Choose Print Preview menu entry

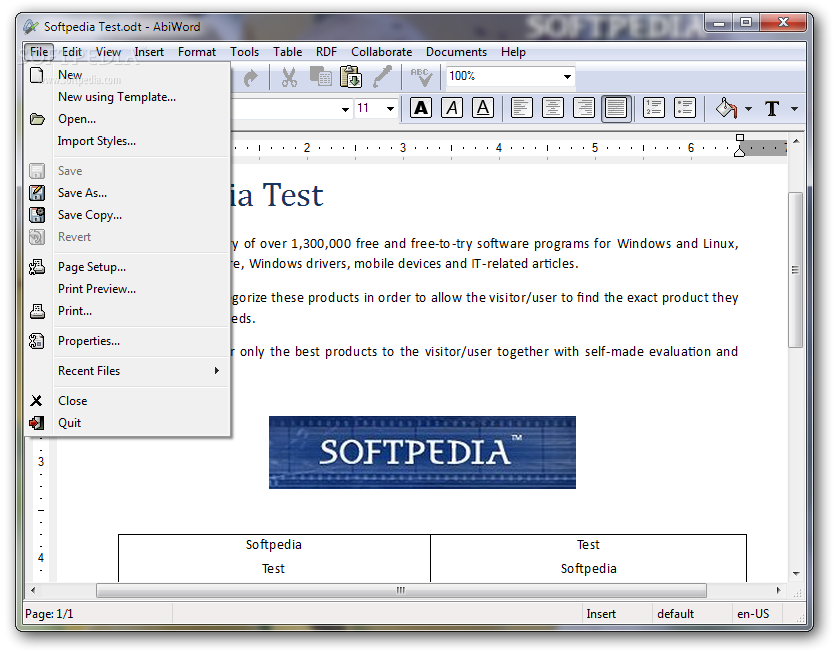tap(128, 289)
